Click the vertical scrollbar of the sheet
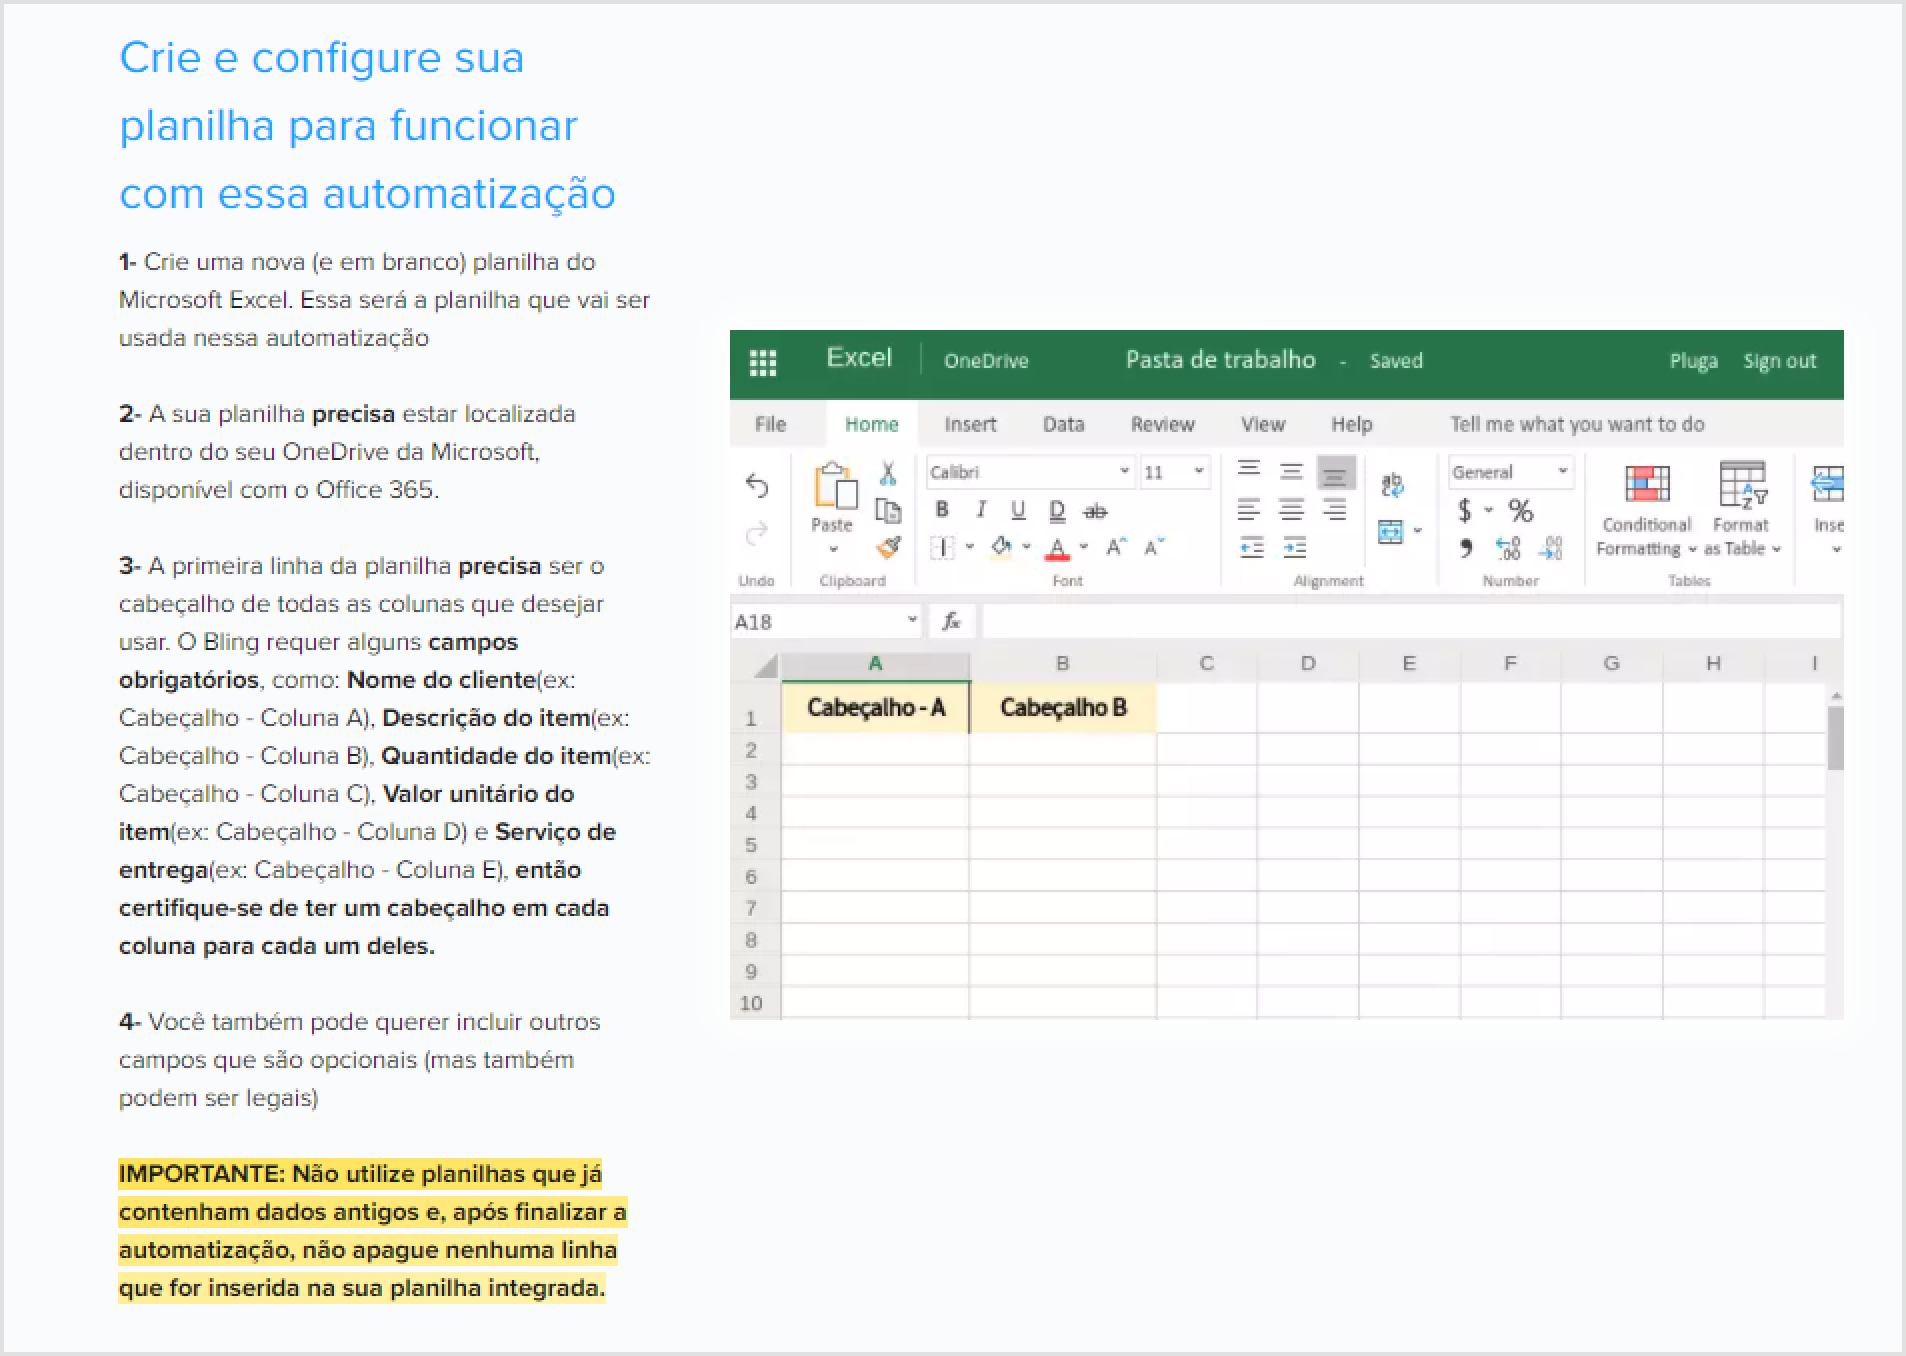This screenshot has width=1906, height=1356. pyautogui.click(x=1835, y=738)
